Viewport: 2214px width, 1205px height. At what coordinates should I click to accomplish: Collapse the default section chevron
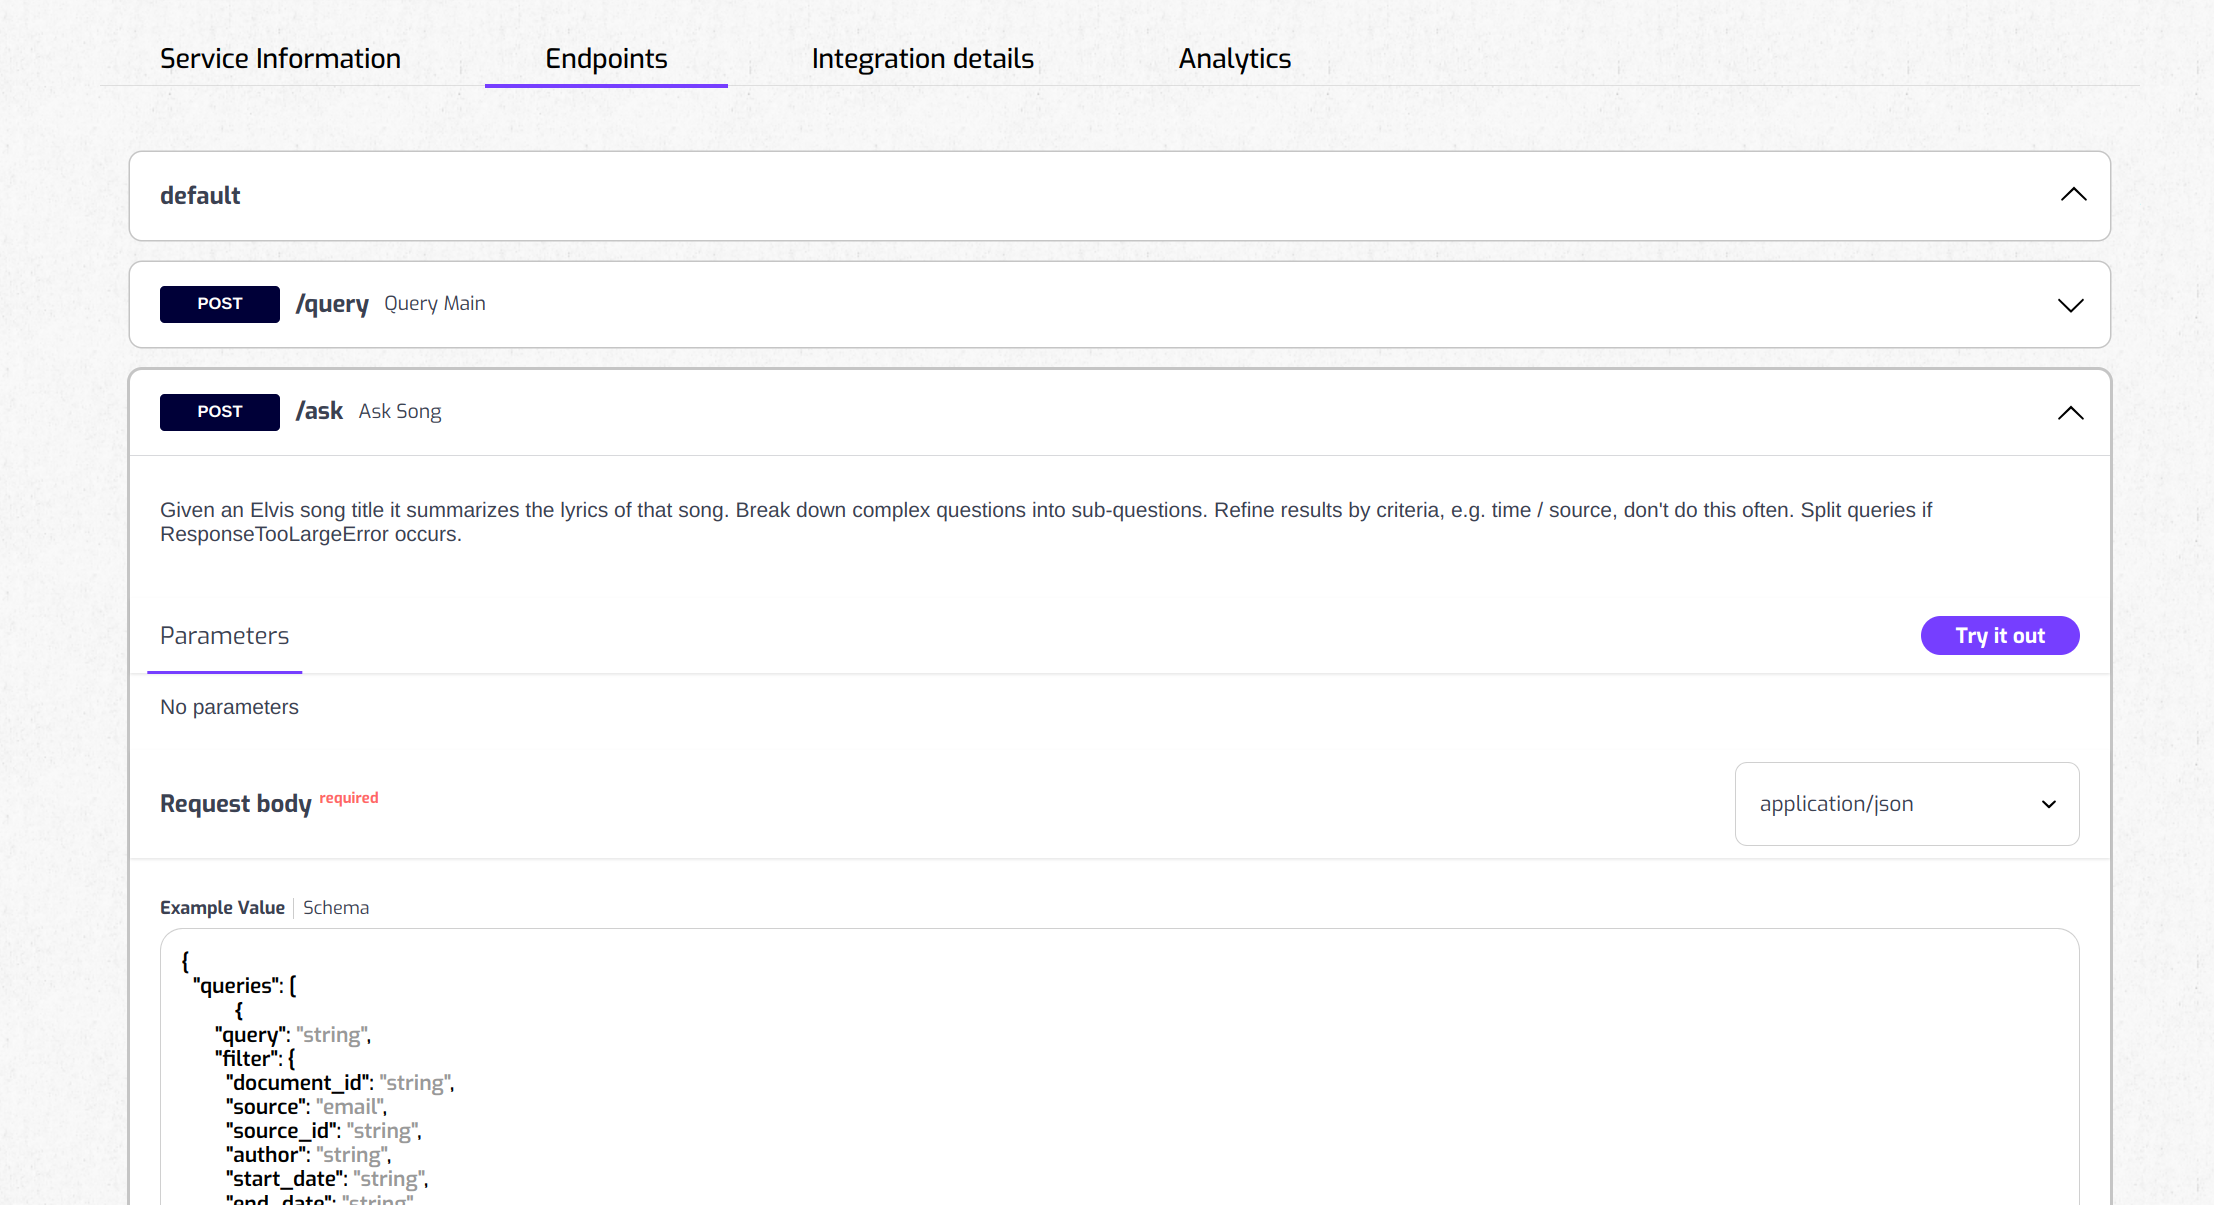pyautogui.click(x=2073, y=195)
